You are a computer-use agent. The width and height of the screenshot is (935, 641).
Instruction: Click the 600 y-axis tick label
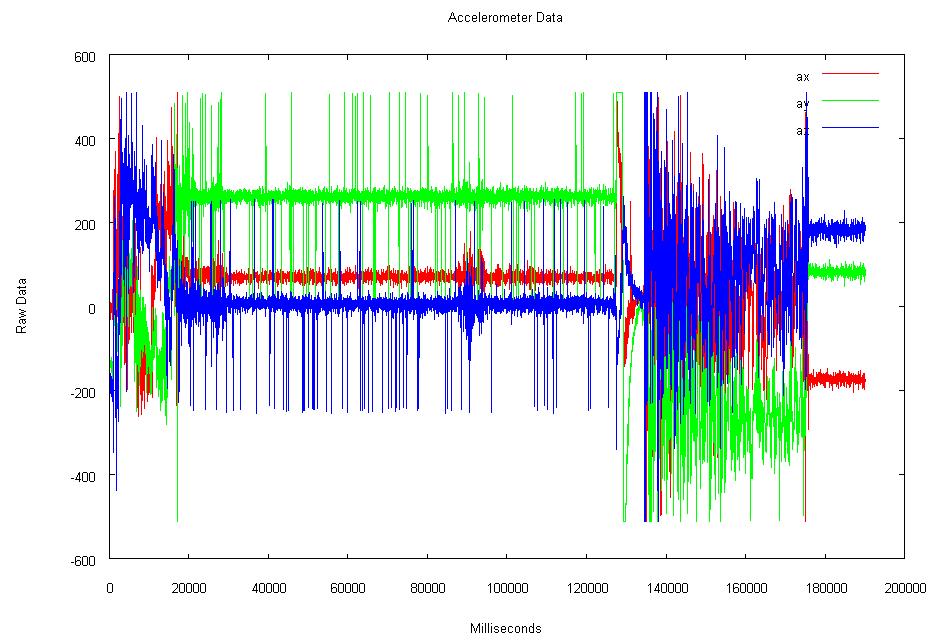[85, 57]
